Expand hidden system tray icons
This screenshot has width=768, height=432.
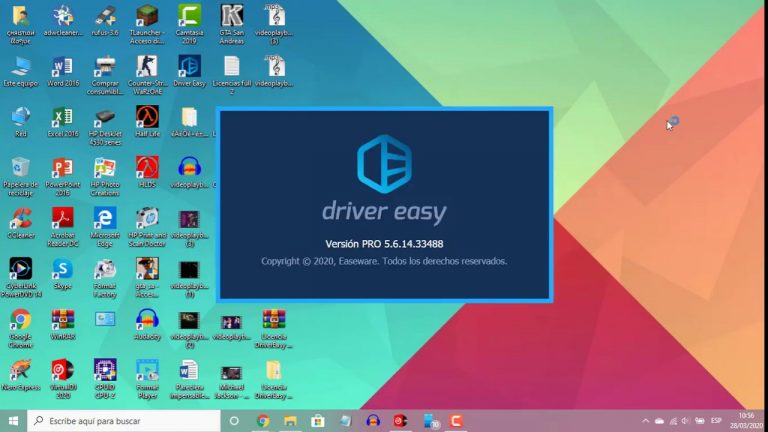coord(646,421)
